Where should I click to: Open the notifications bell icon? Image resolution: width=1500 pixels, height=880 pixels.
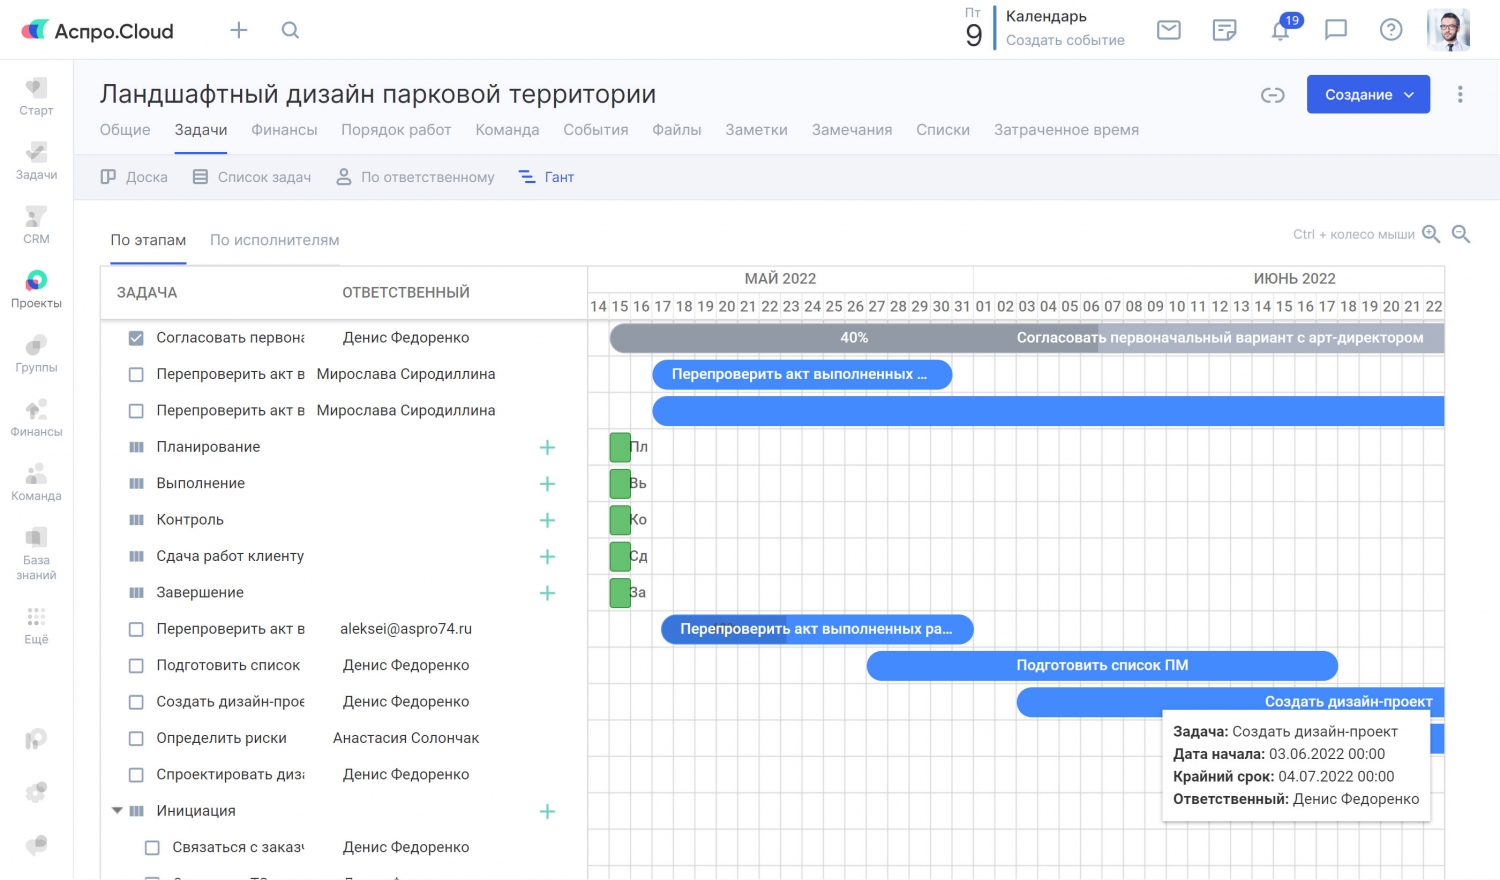click(1280, 31)
